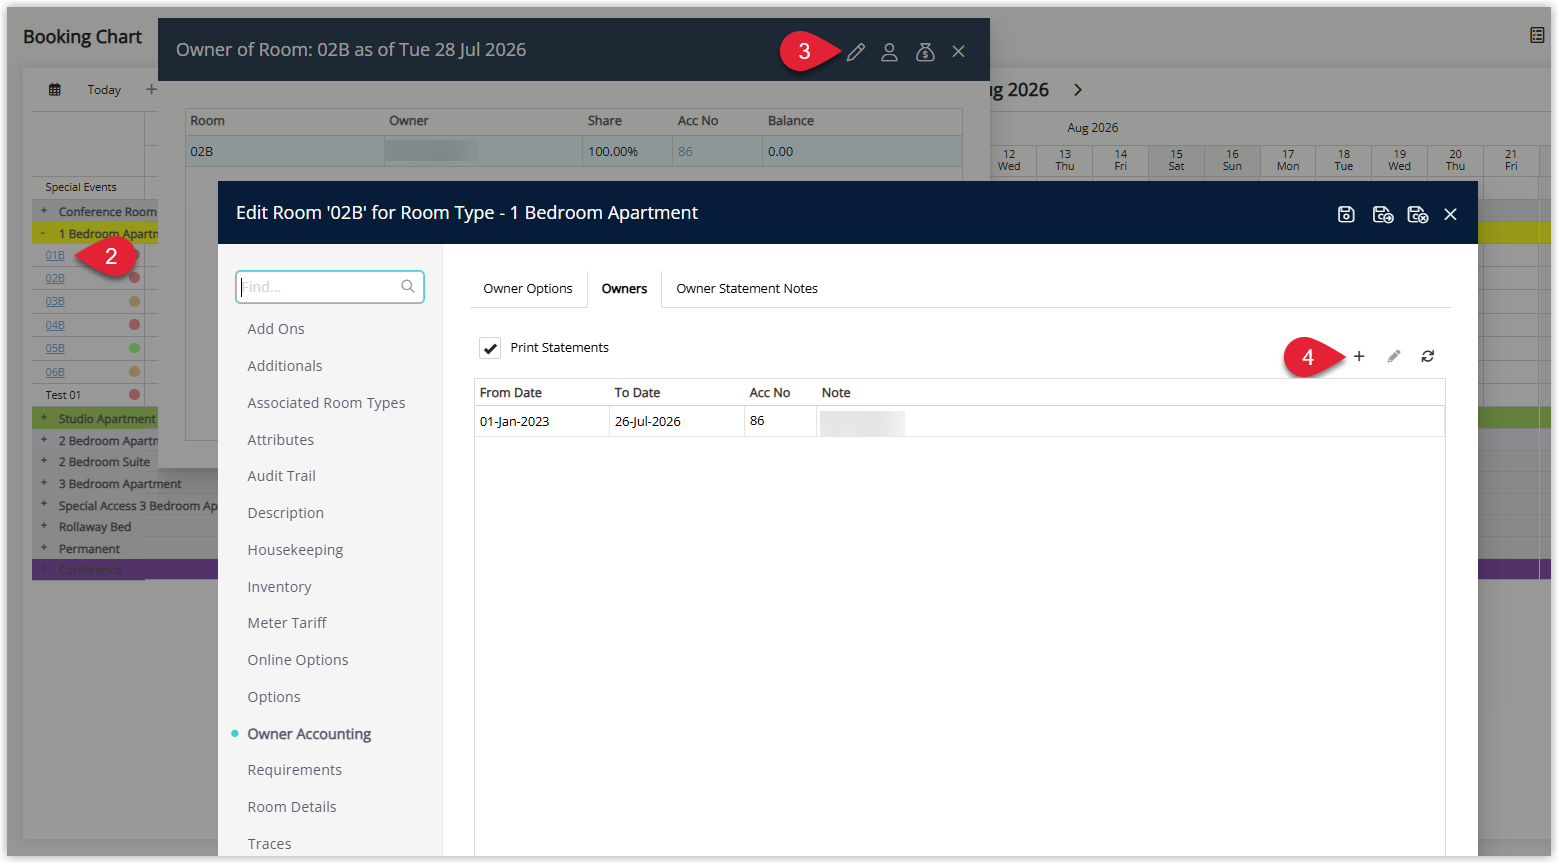This screenshot has width=1559, height=864.
Task: Open Meter Tariff in the side menu
Action: [287, 623]
